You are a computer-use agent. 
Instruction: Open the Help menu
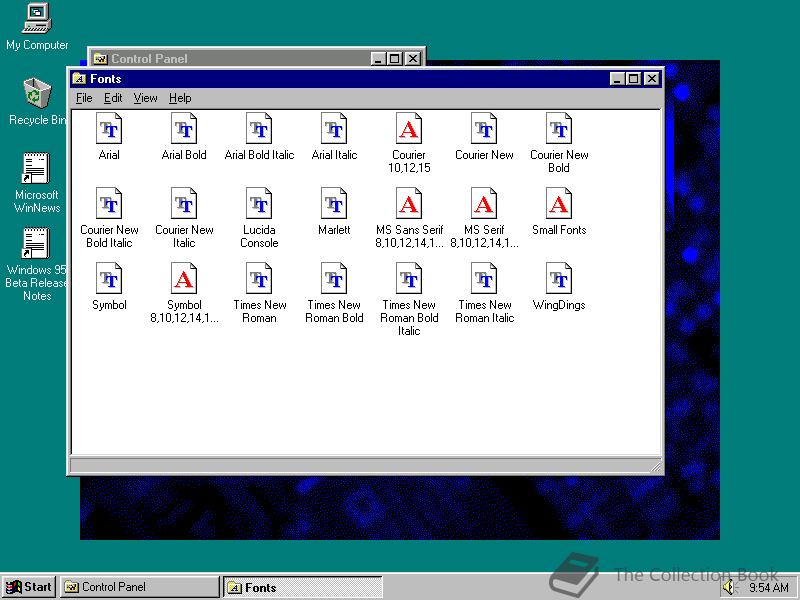pyautogui.click(x=180, y=98)
